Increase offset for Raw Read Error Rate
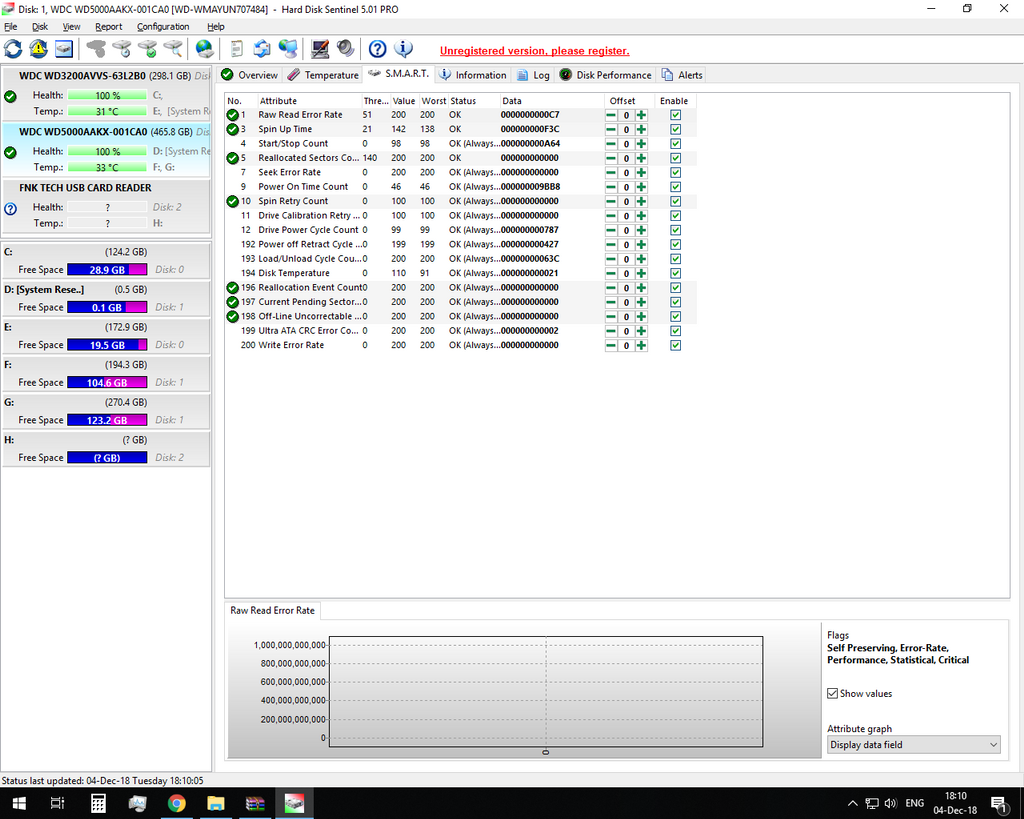The image size is (1024, 819). 641,115
